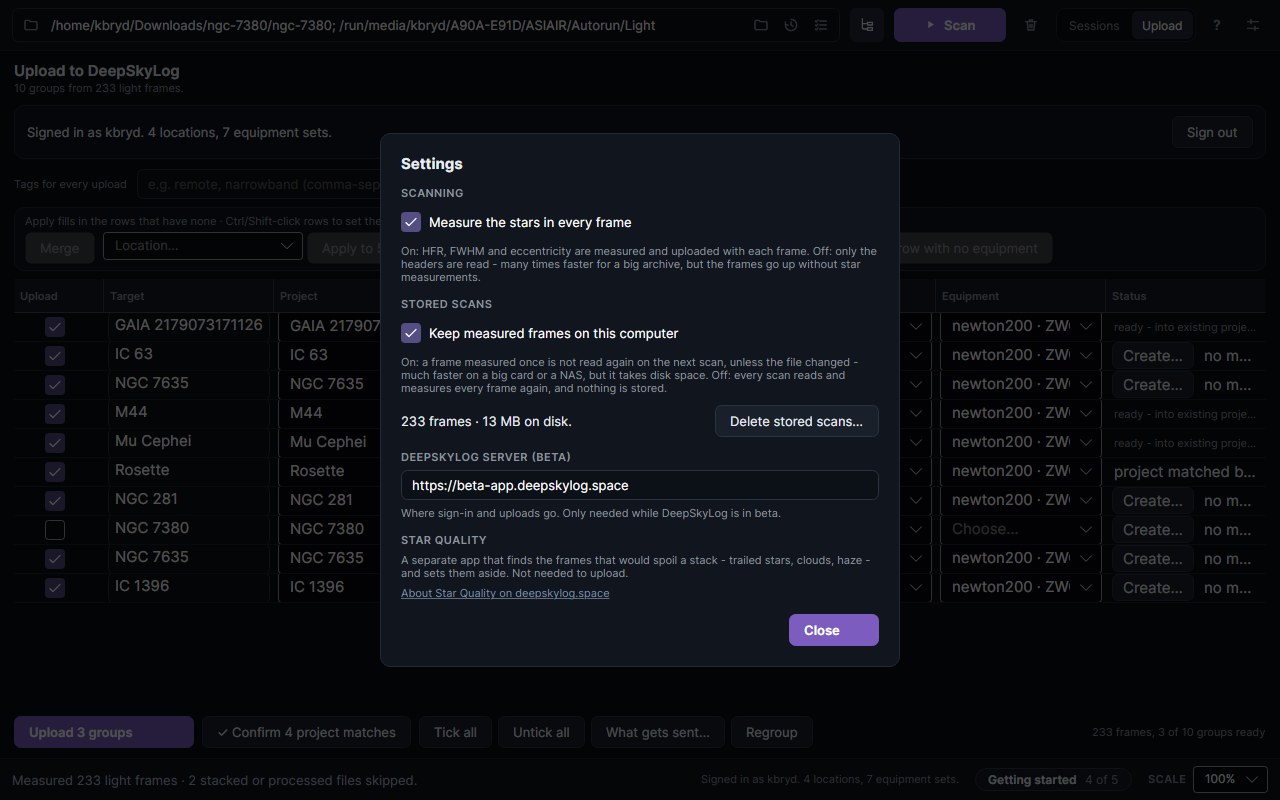
Task: Select the Mu Cephei target cell
Action: [x=189, y=442]
